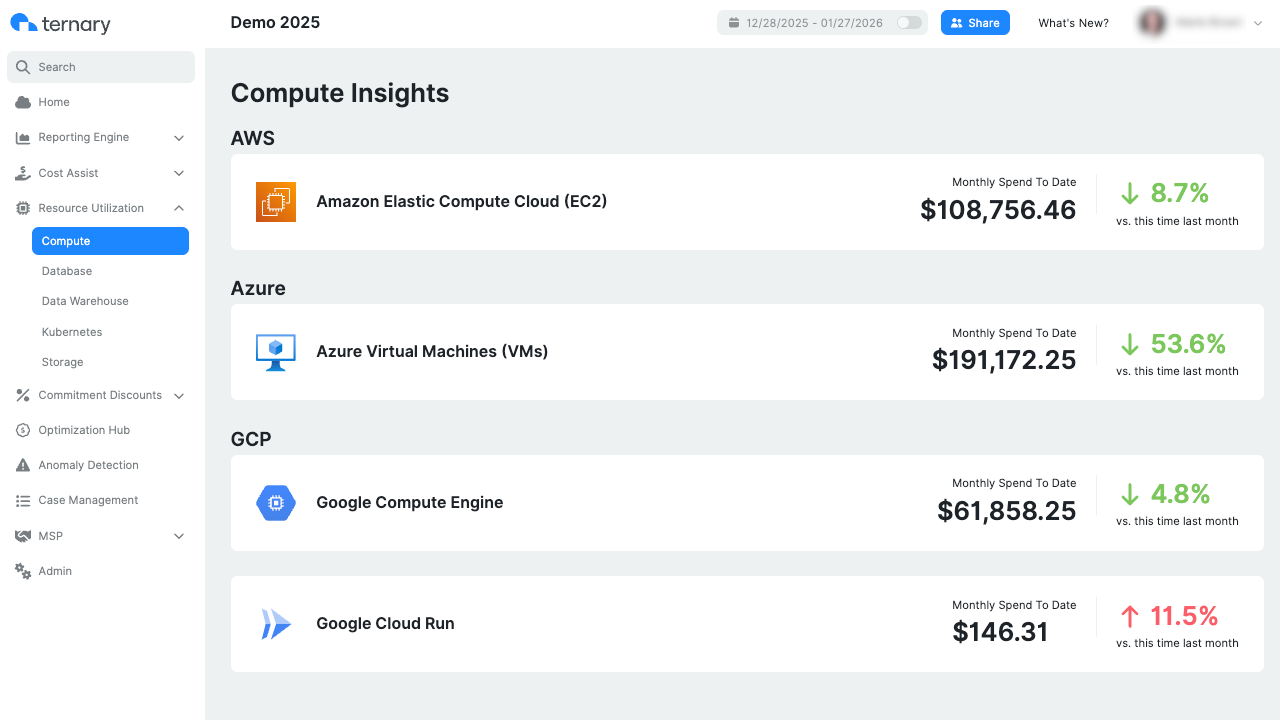The width and height of the screenshot is (1280, 720).
Task: Open the Search sidebar icon
Action: 22,67
